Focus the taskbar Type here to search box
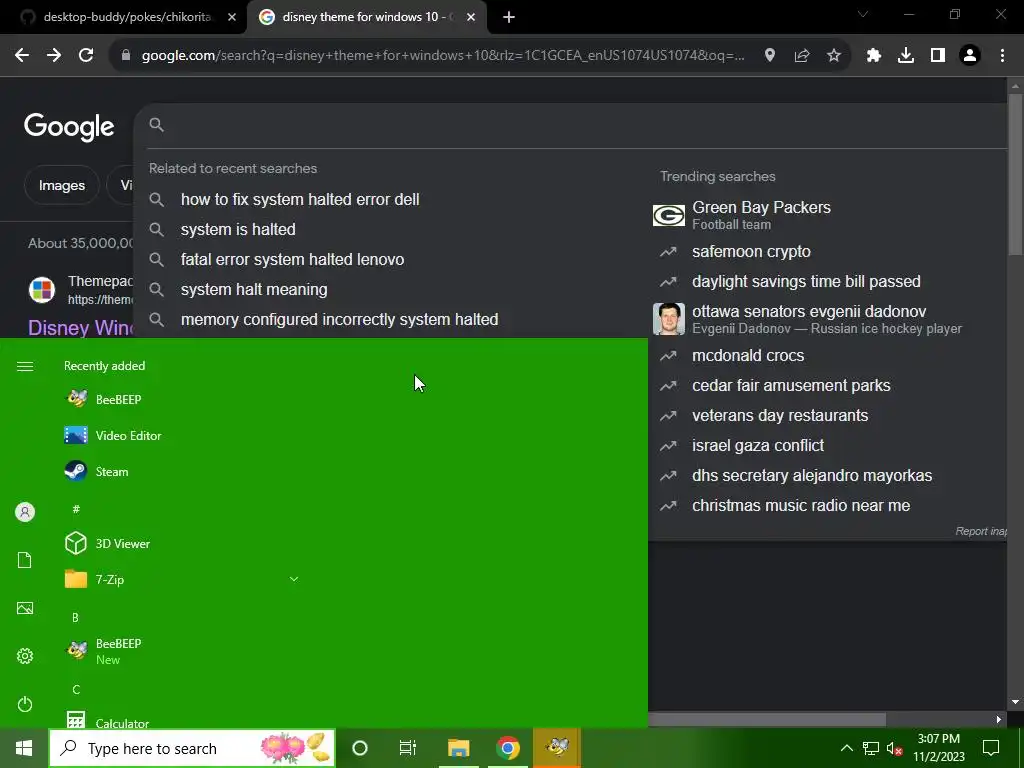 click(x=192, y=748)
